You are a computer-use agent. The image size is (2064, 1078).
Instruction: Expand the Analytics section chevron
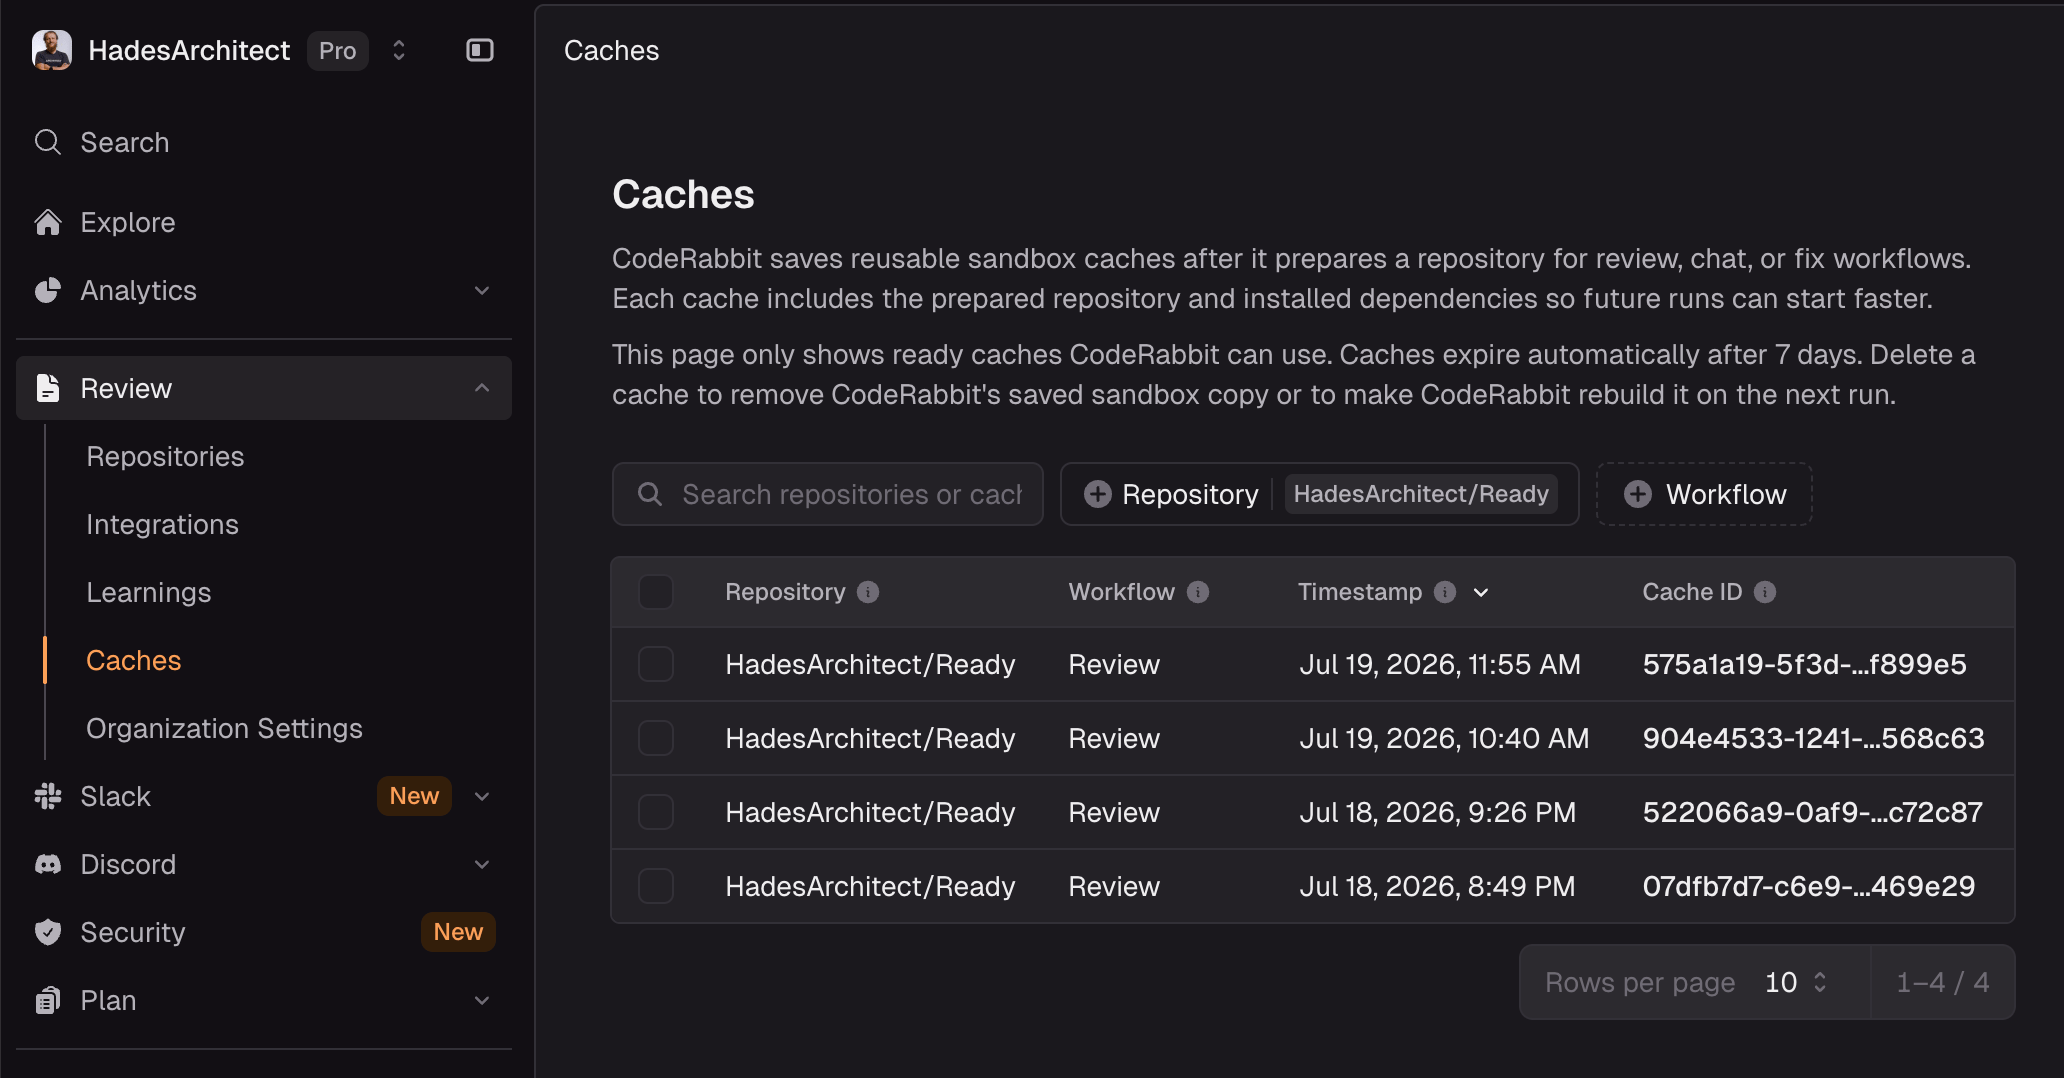482,290
